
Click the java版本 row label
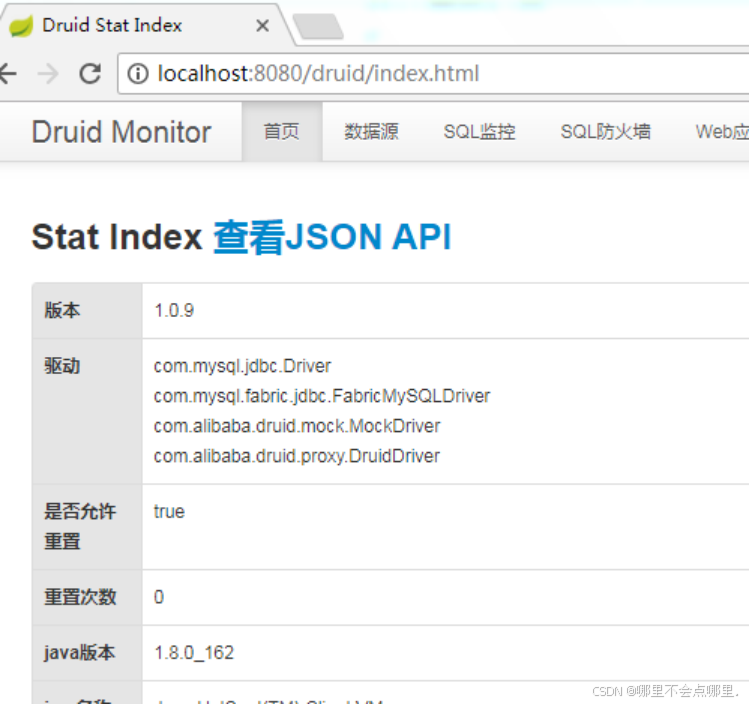tap(79, 653)
